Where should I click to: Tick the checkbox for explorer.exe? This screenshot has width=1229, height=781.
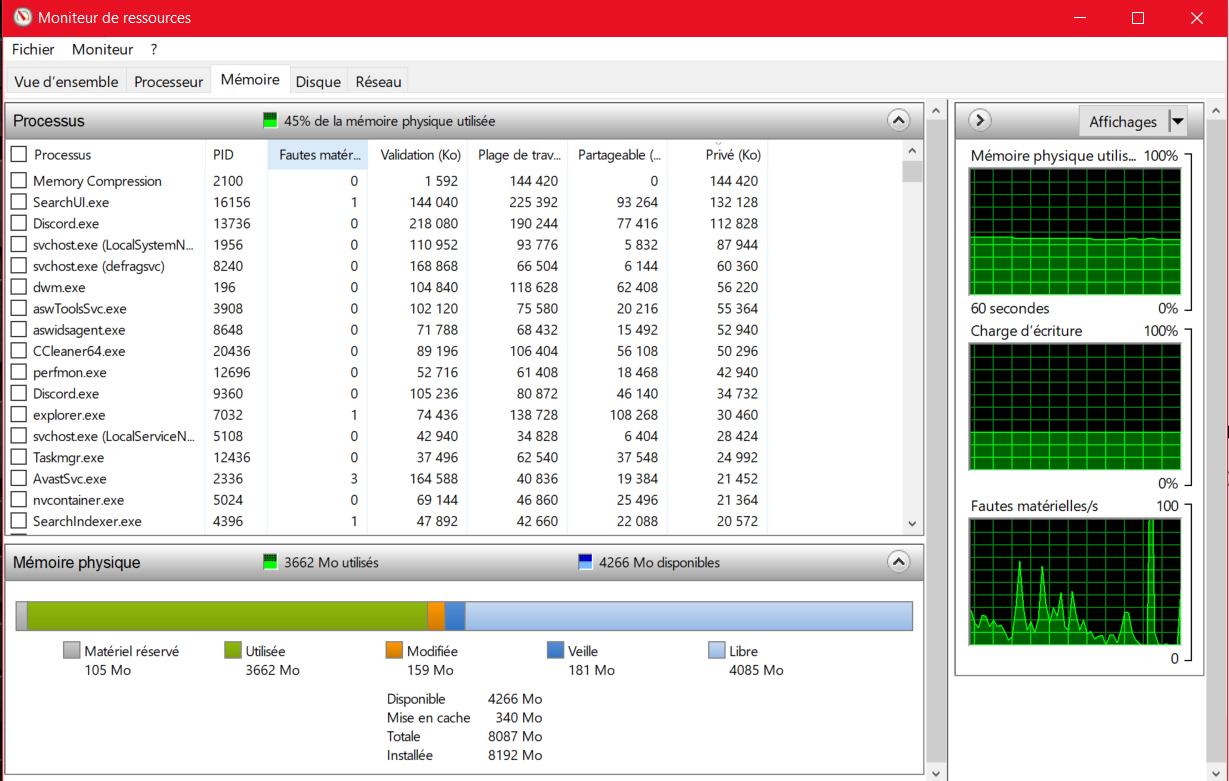pos(18,415)
